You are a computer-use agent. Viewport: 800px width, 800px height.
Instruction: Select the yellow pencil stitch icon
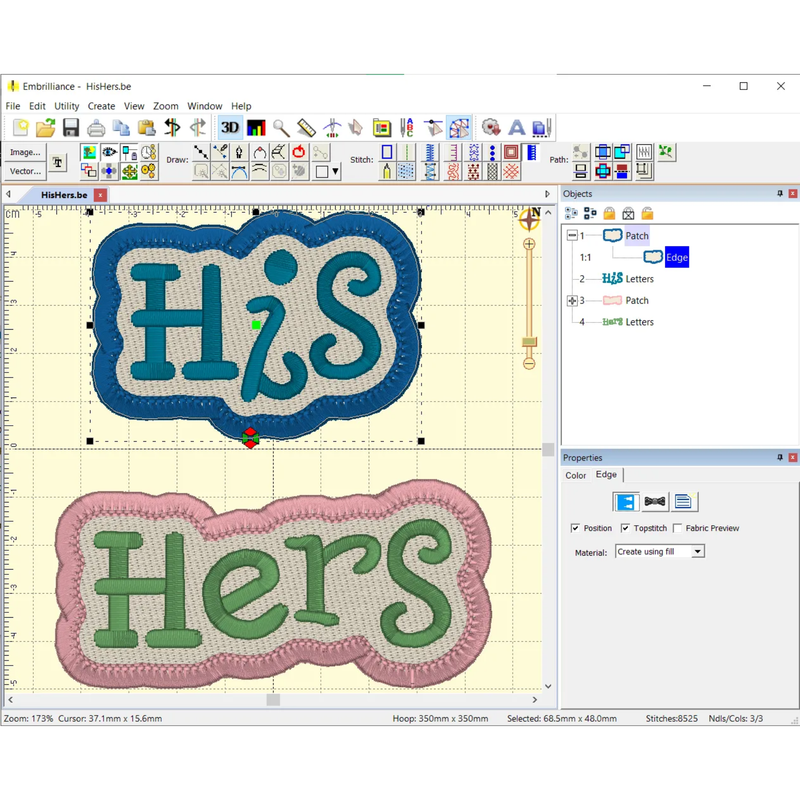click(x=387, y=171)
